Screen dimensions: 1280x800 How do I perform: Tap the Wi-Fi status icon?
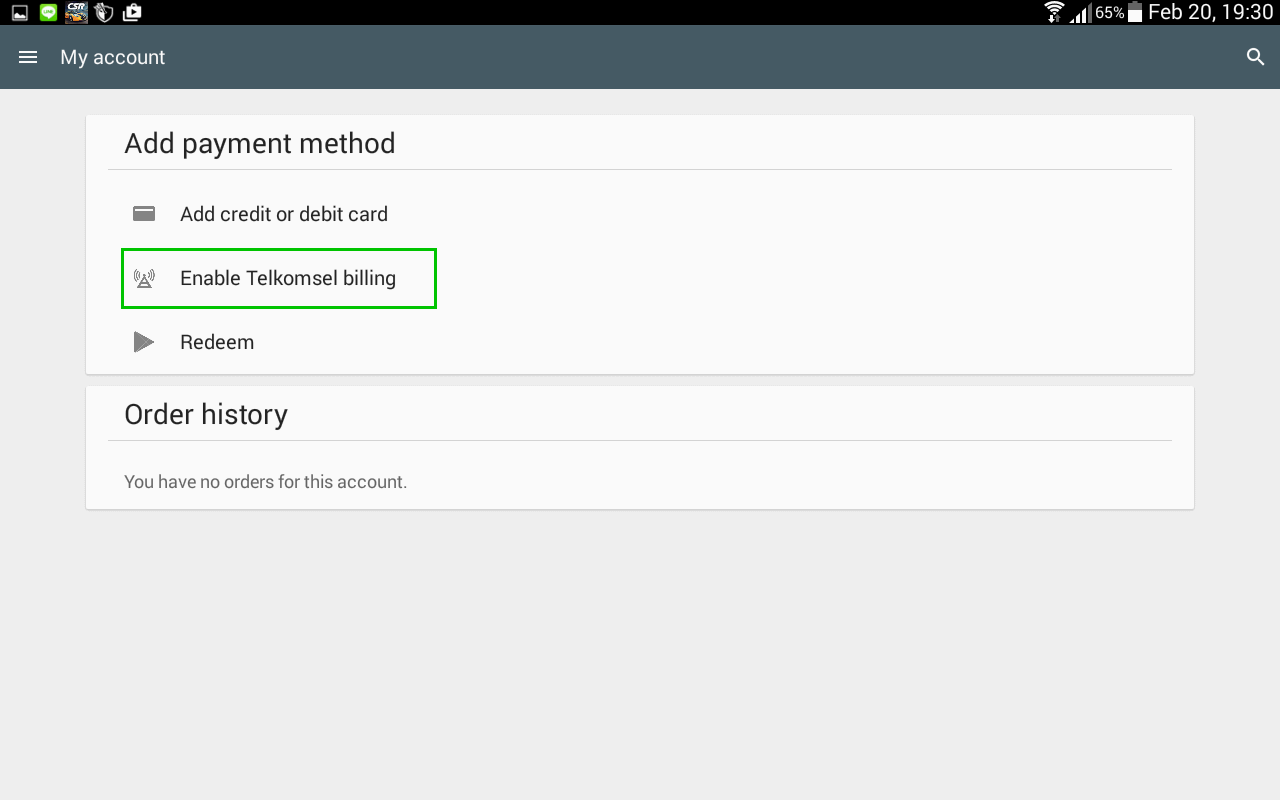[1054, 12]
